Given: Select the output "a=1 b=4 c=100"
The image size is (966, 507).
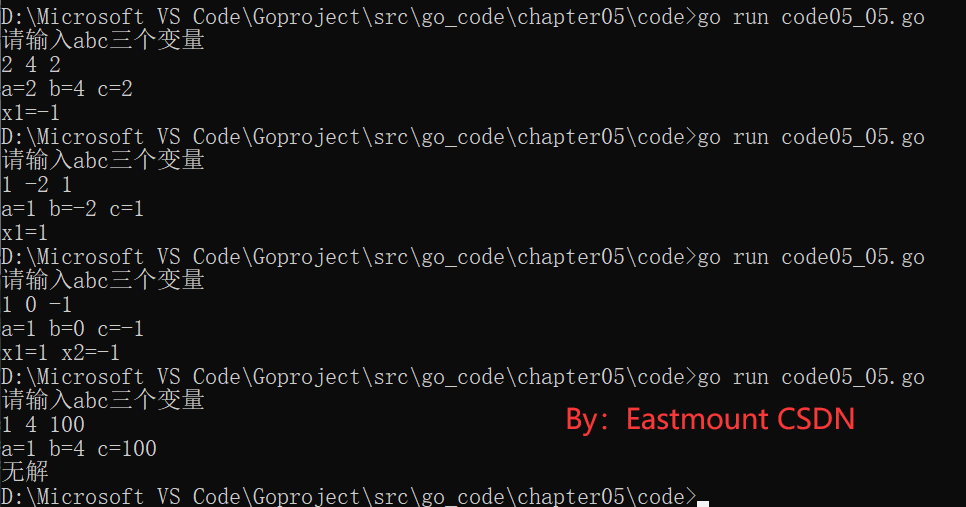Looking at the screenshot, I should point(79,449).
